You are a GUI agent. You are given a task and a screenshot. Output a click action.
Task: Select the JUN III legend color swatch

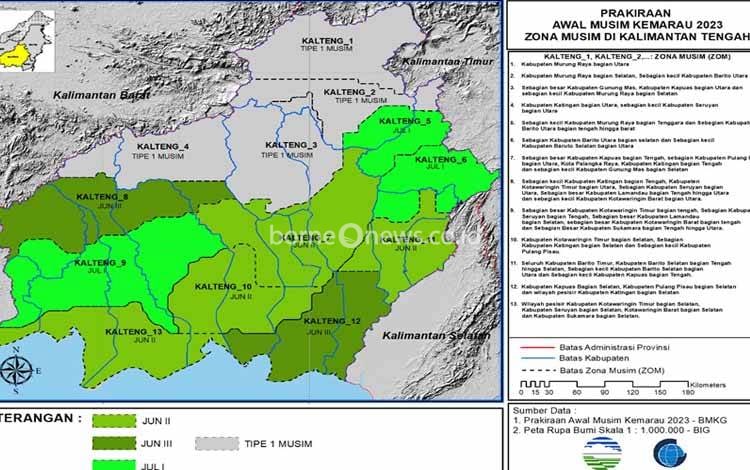coord(114,444)
